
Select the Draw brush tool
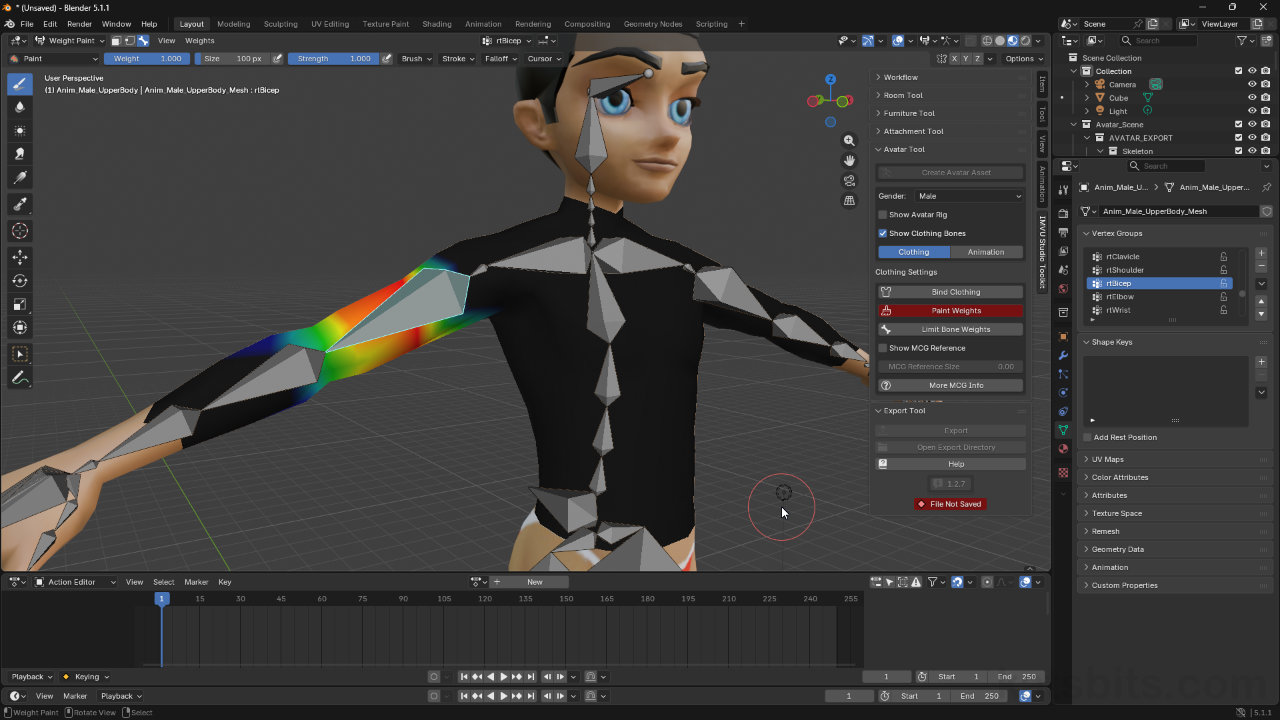[x=20, y=83]
